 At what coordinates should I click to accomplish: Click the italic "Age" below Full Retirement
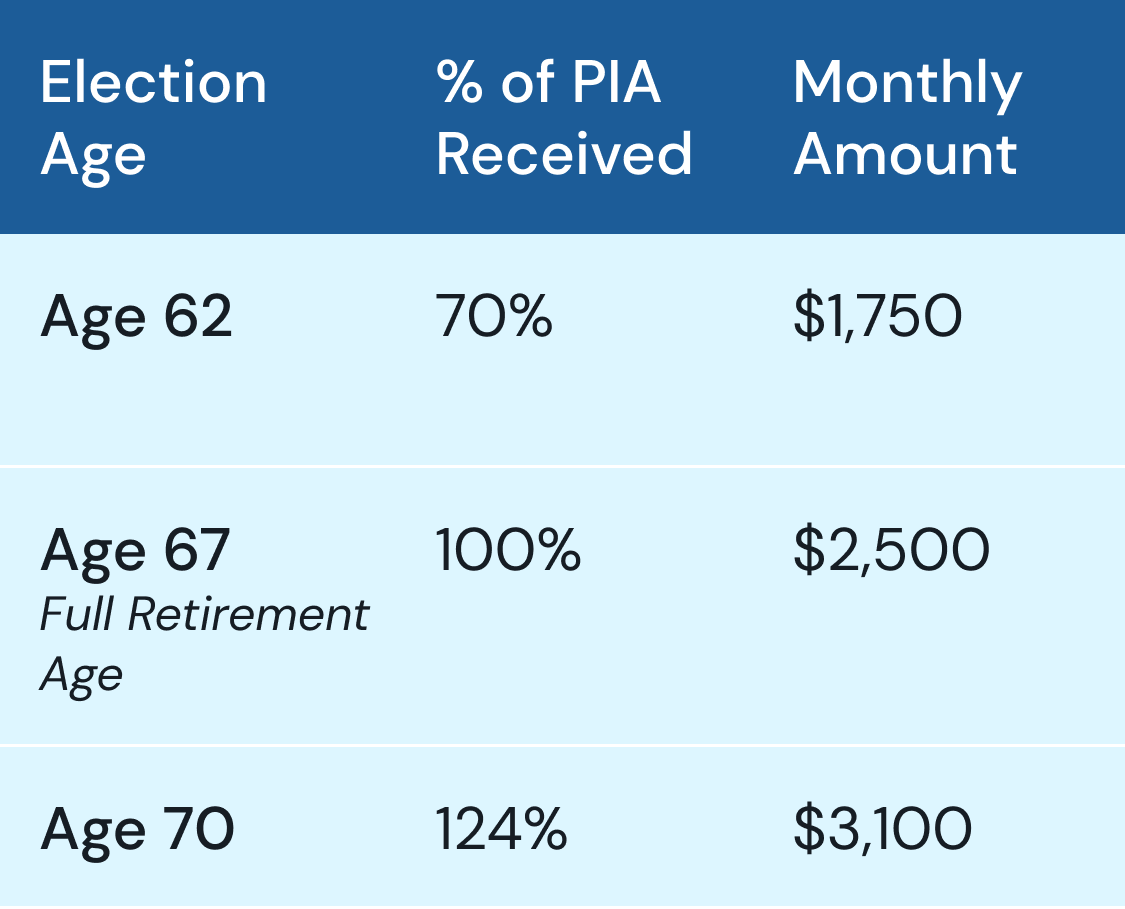(x=81, y=677)
